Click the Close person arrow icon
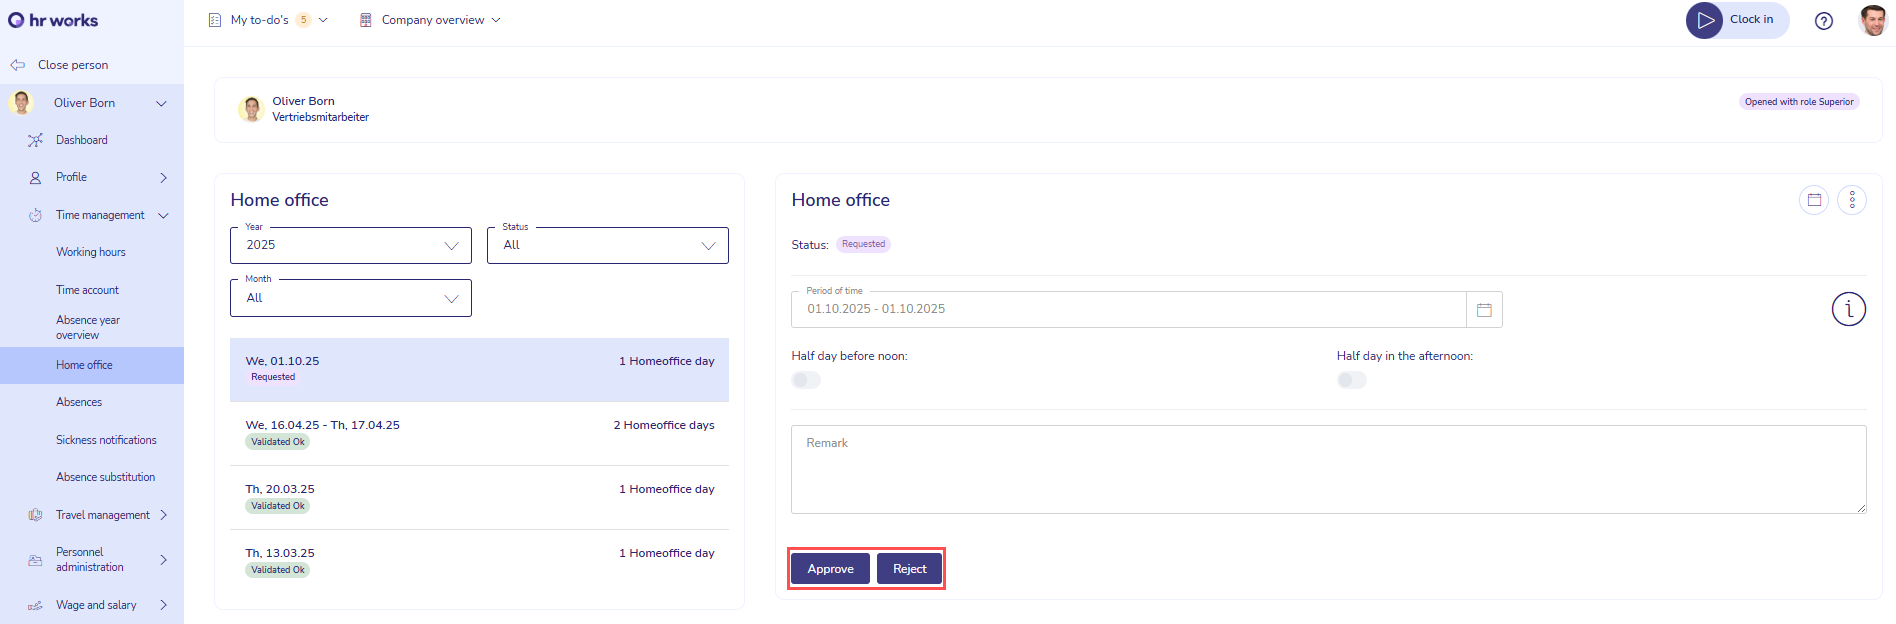The image size is (1896, 624). 18,65
